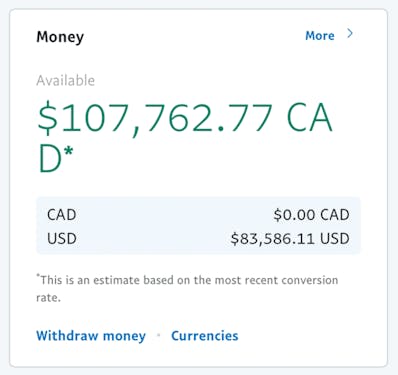Click the gray Available label
The image size is (398, 375).
click(66, 81)
